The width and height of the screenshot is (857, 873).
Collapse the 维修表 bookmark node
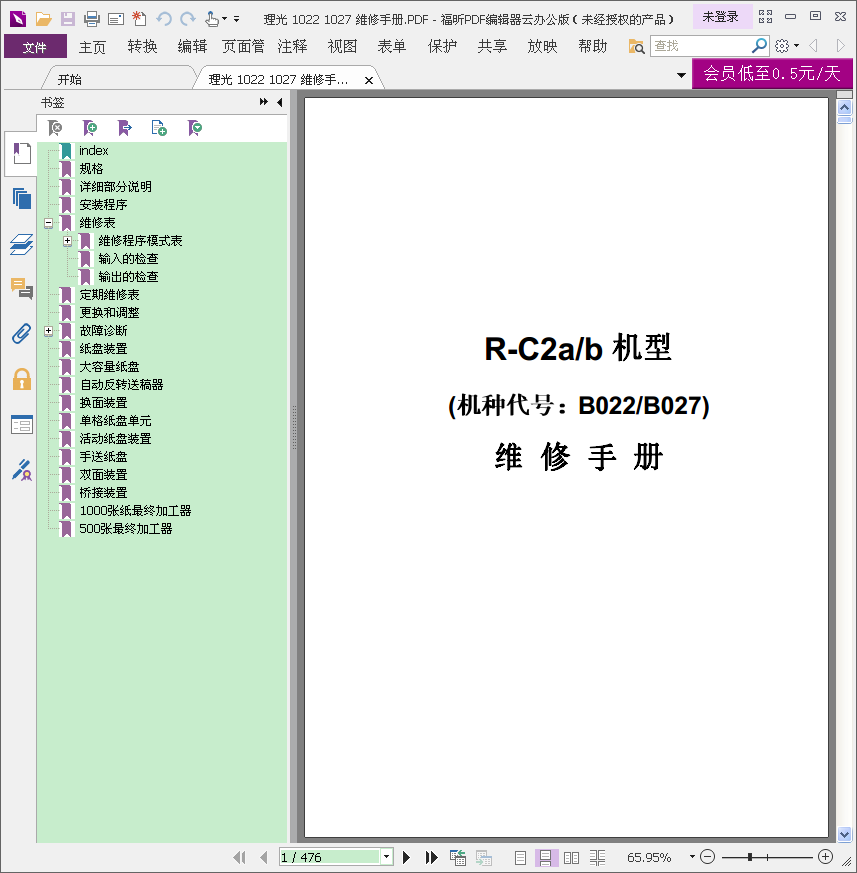click(x=48, y=223)
